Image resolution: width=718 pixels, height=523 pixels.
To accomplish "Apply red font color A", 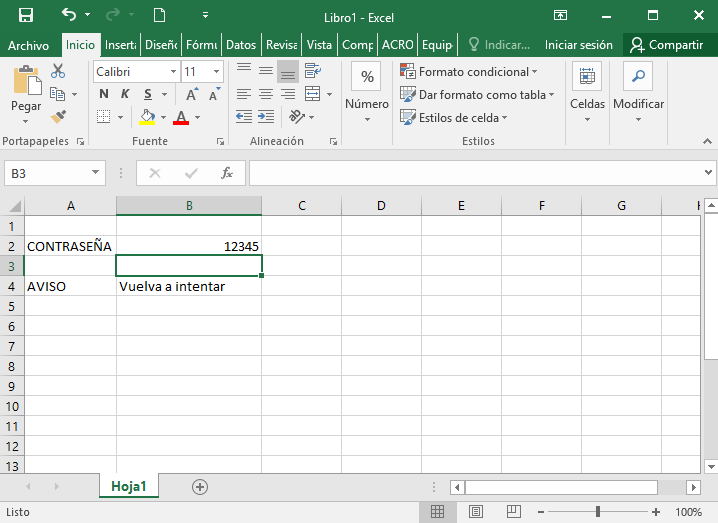I will (181, 117).
